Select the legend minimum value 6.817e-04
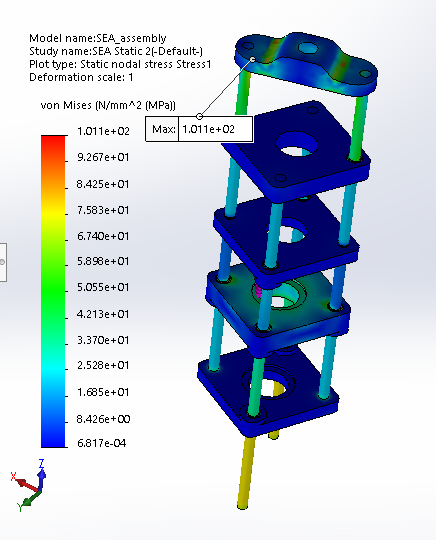Viewport: 436px width, 540px height. coord(102,443)
